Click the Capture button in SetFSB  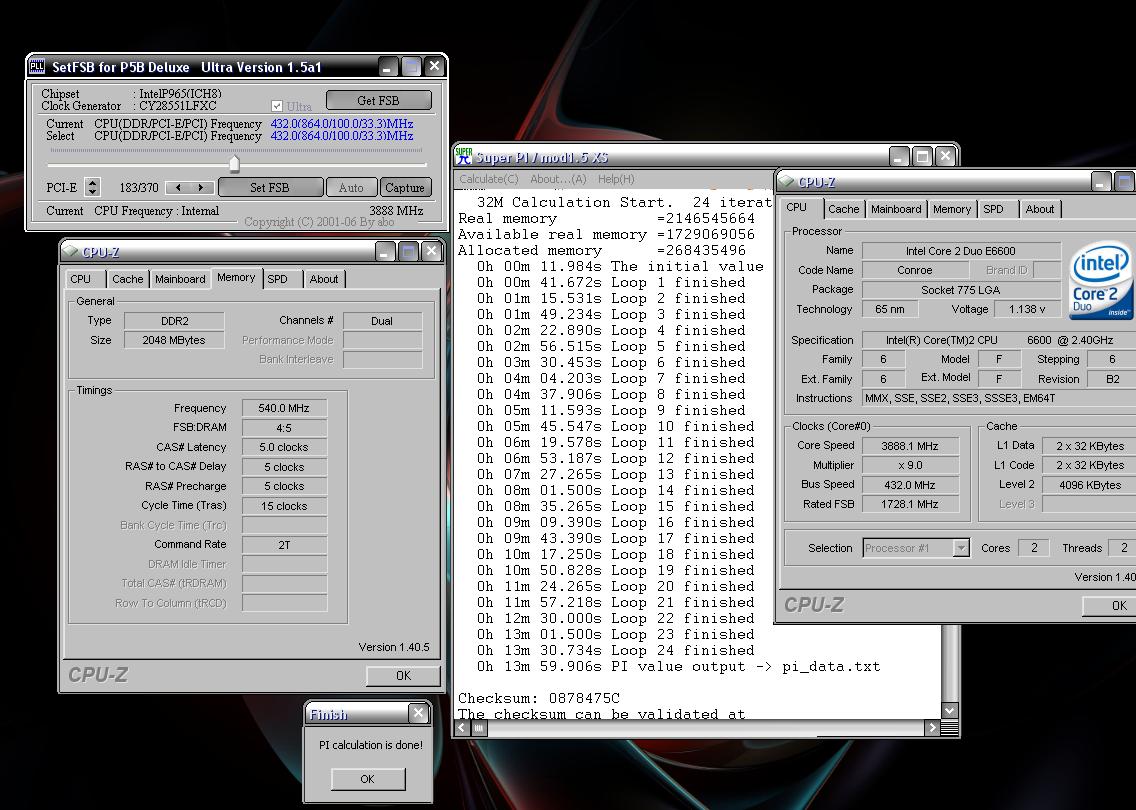point(405,187)
